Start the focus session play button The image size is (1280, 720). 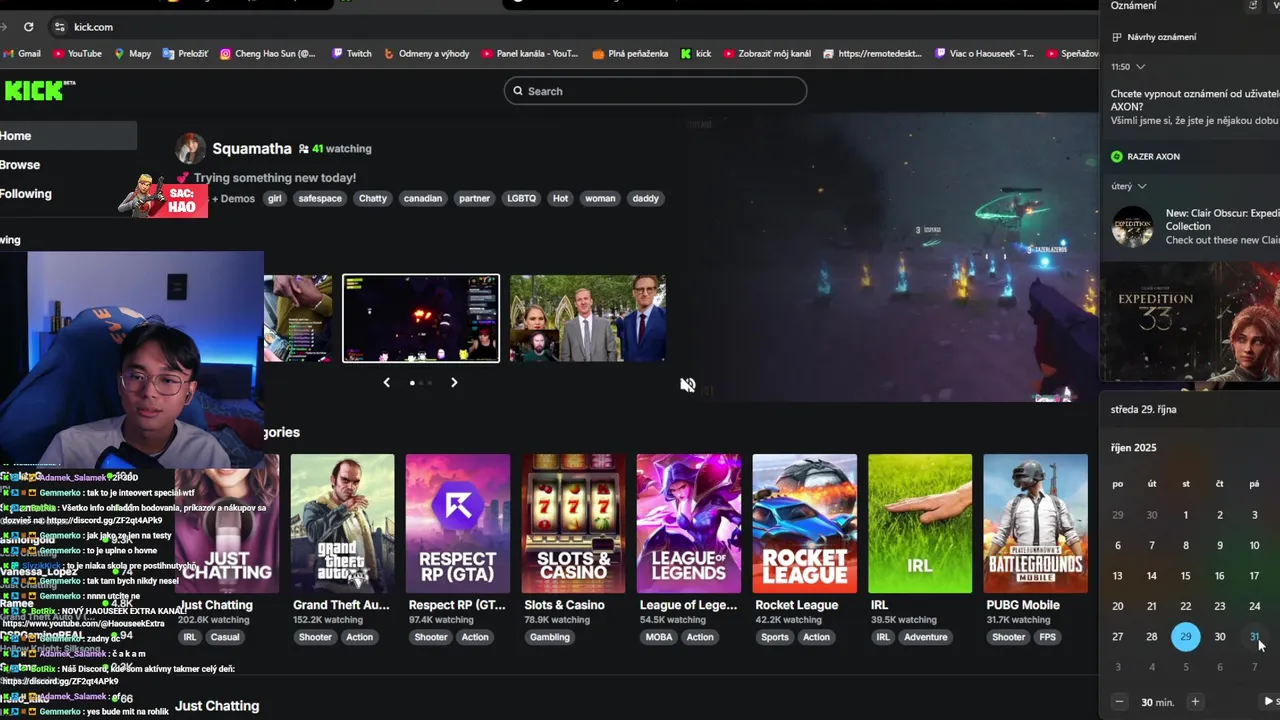click(1270, 702)
